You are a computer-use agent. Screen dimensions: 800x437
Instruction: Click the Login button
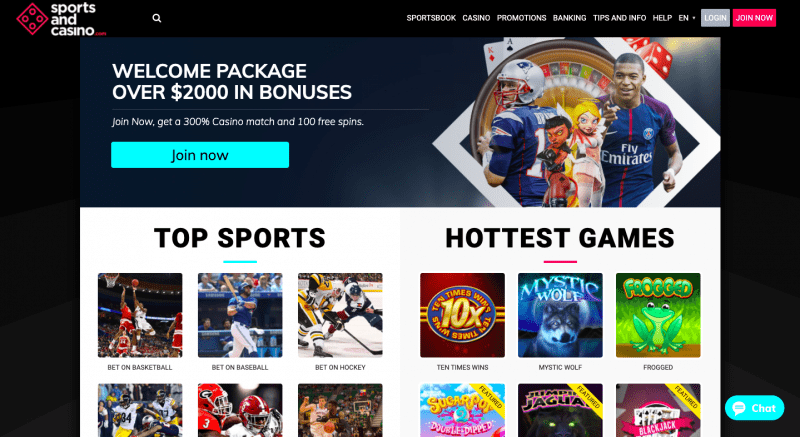[715, 18]
